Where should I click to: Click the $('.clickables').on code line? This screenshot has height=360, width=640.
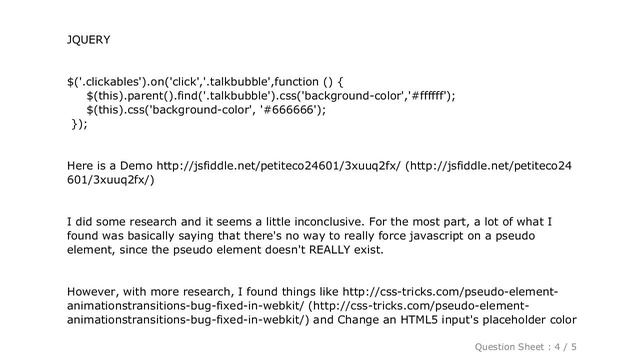click(205, 82)
